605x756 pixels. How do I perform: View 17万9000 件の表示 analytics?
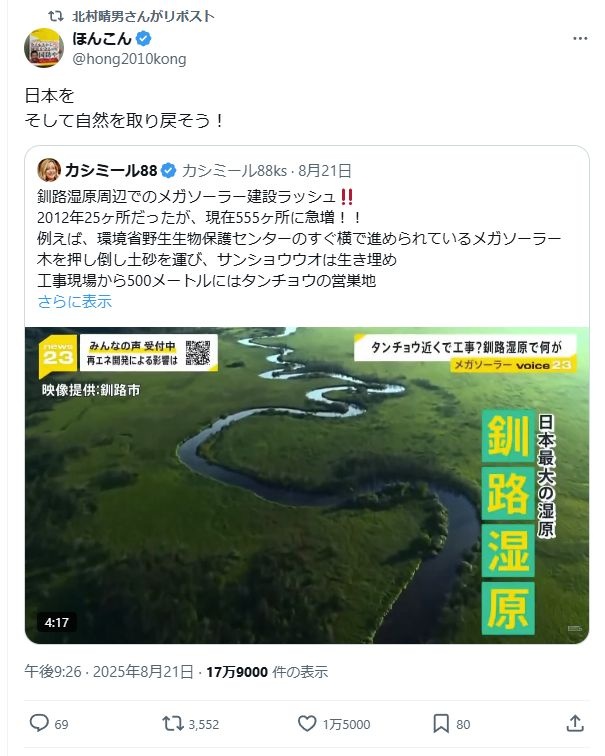point(267,672)
